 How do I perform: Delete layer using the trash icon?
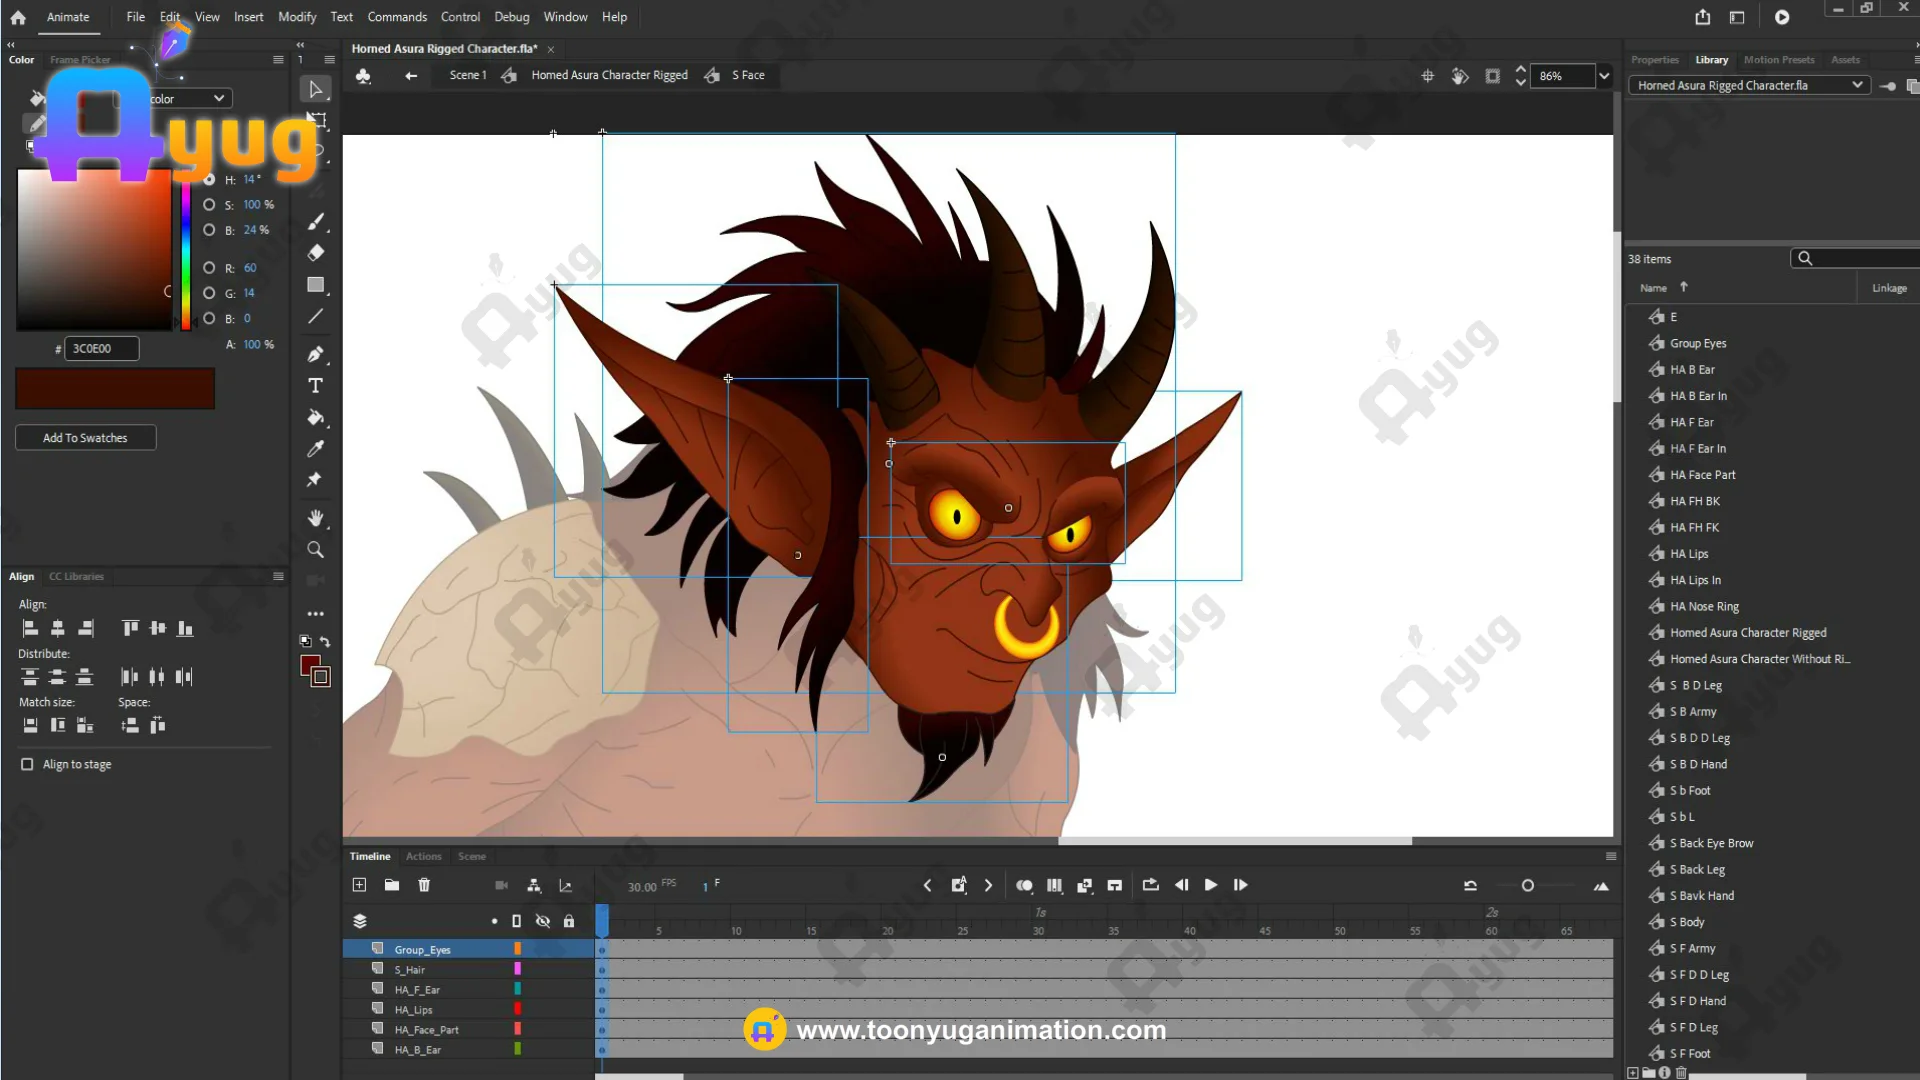[424, 885]
